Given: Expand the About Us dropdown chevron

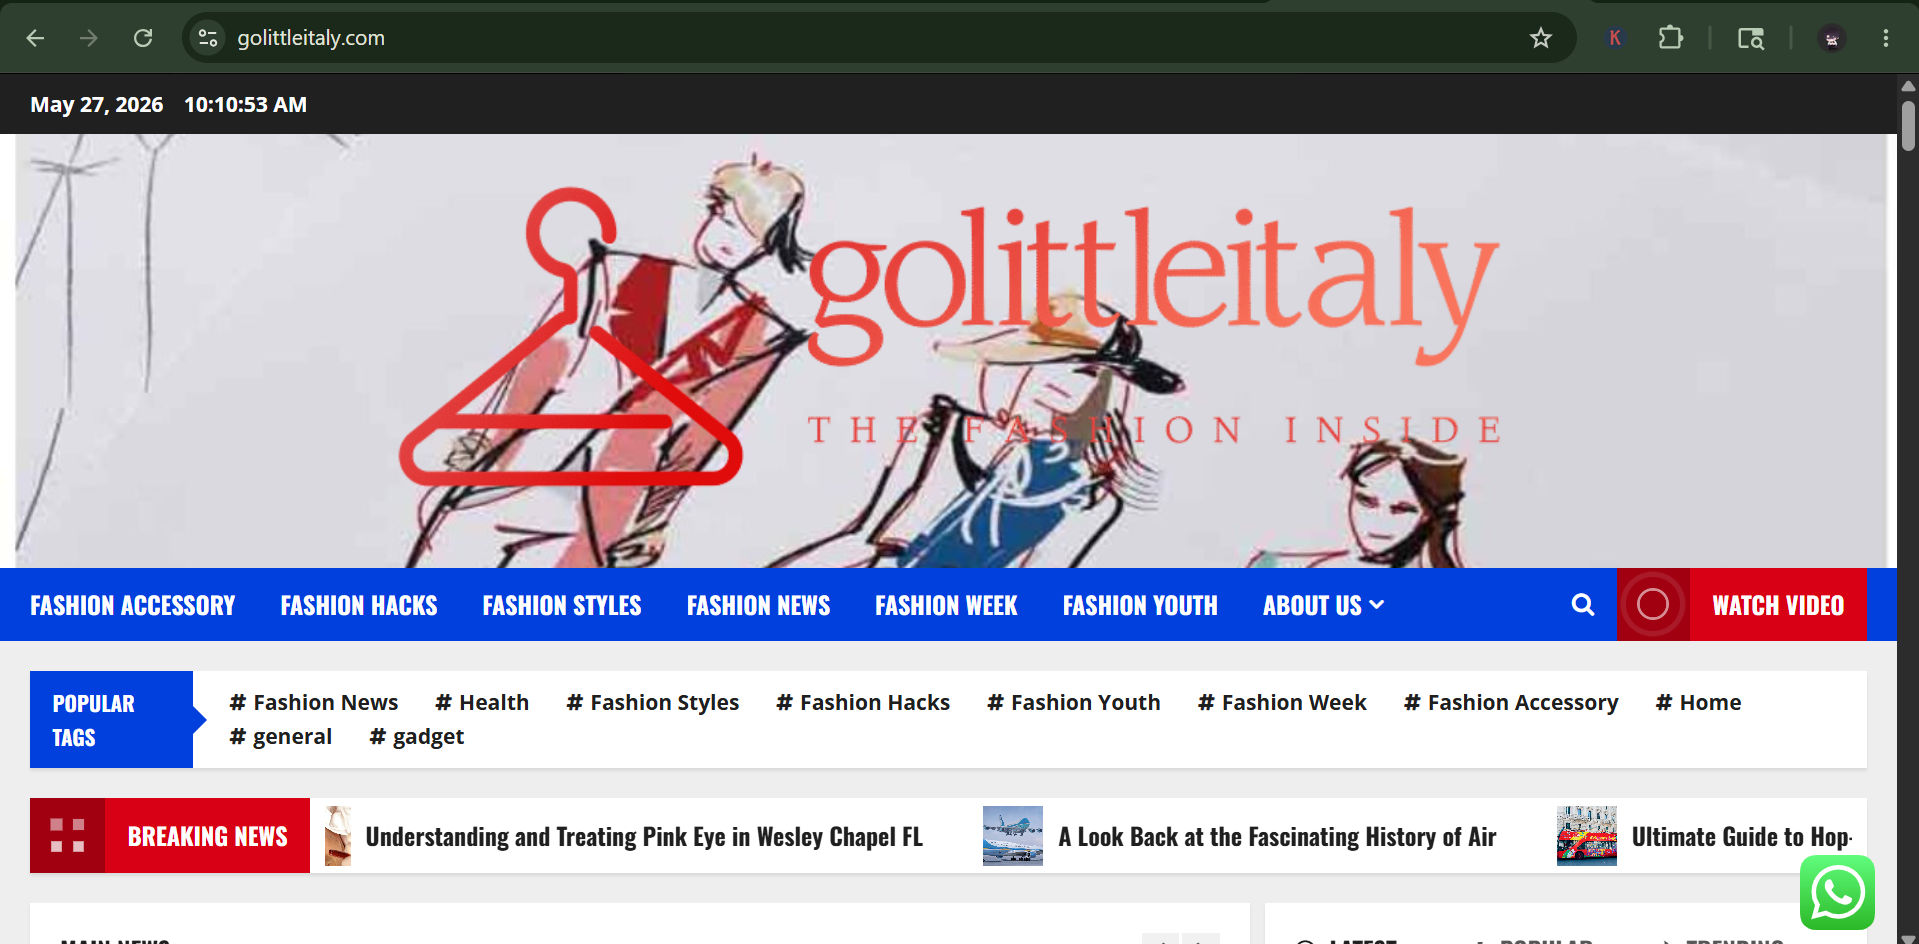Looking at the screenshot, I should point(1377,605).
